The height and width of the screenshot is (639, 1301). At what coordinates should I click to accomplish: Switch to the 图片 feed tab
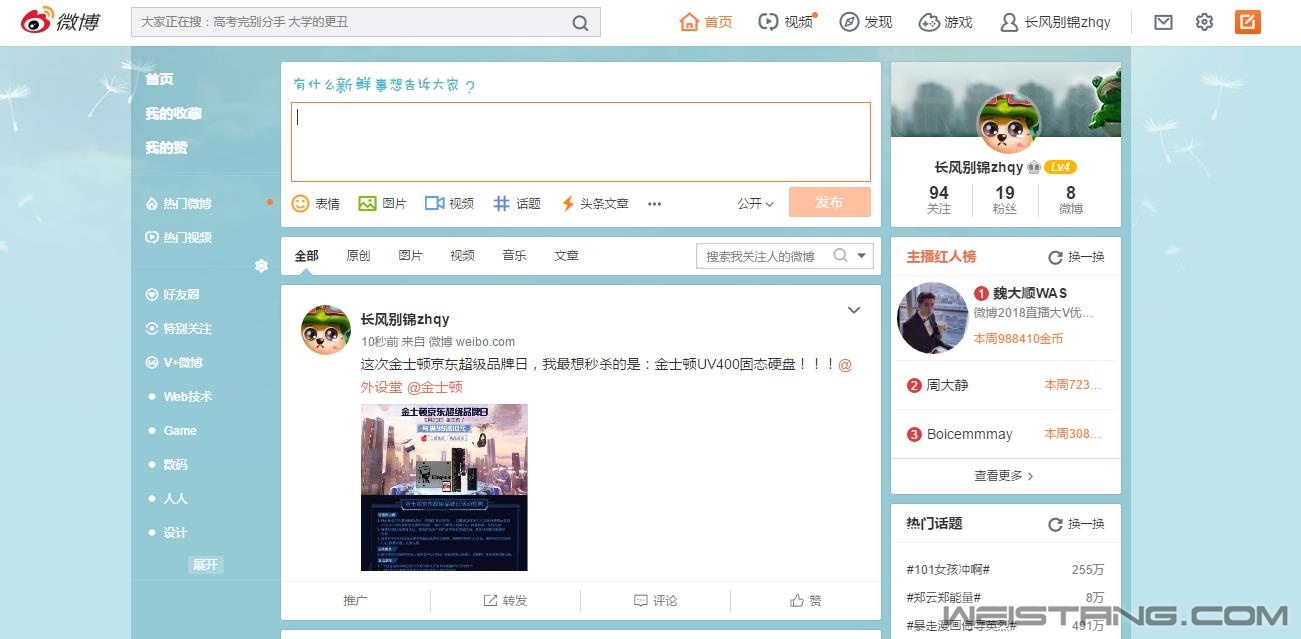point(410,256)
